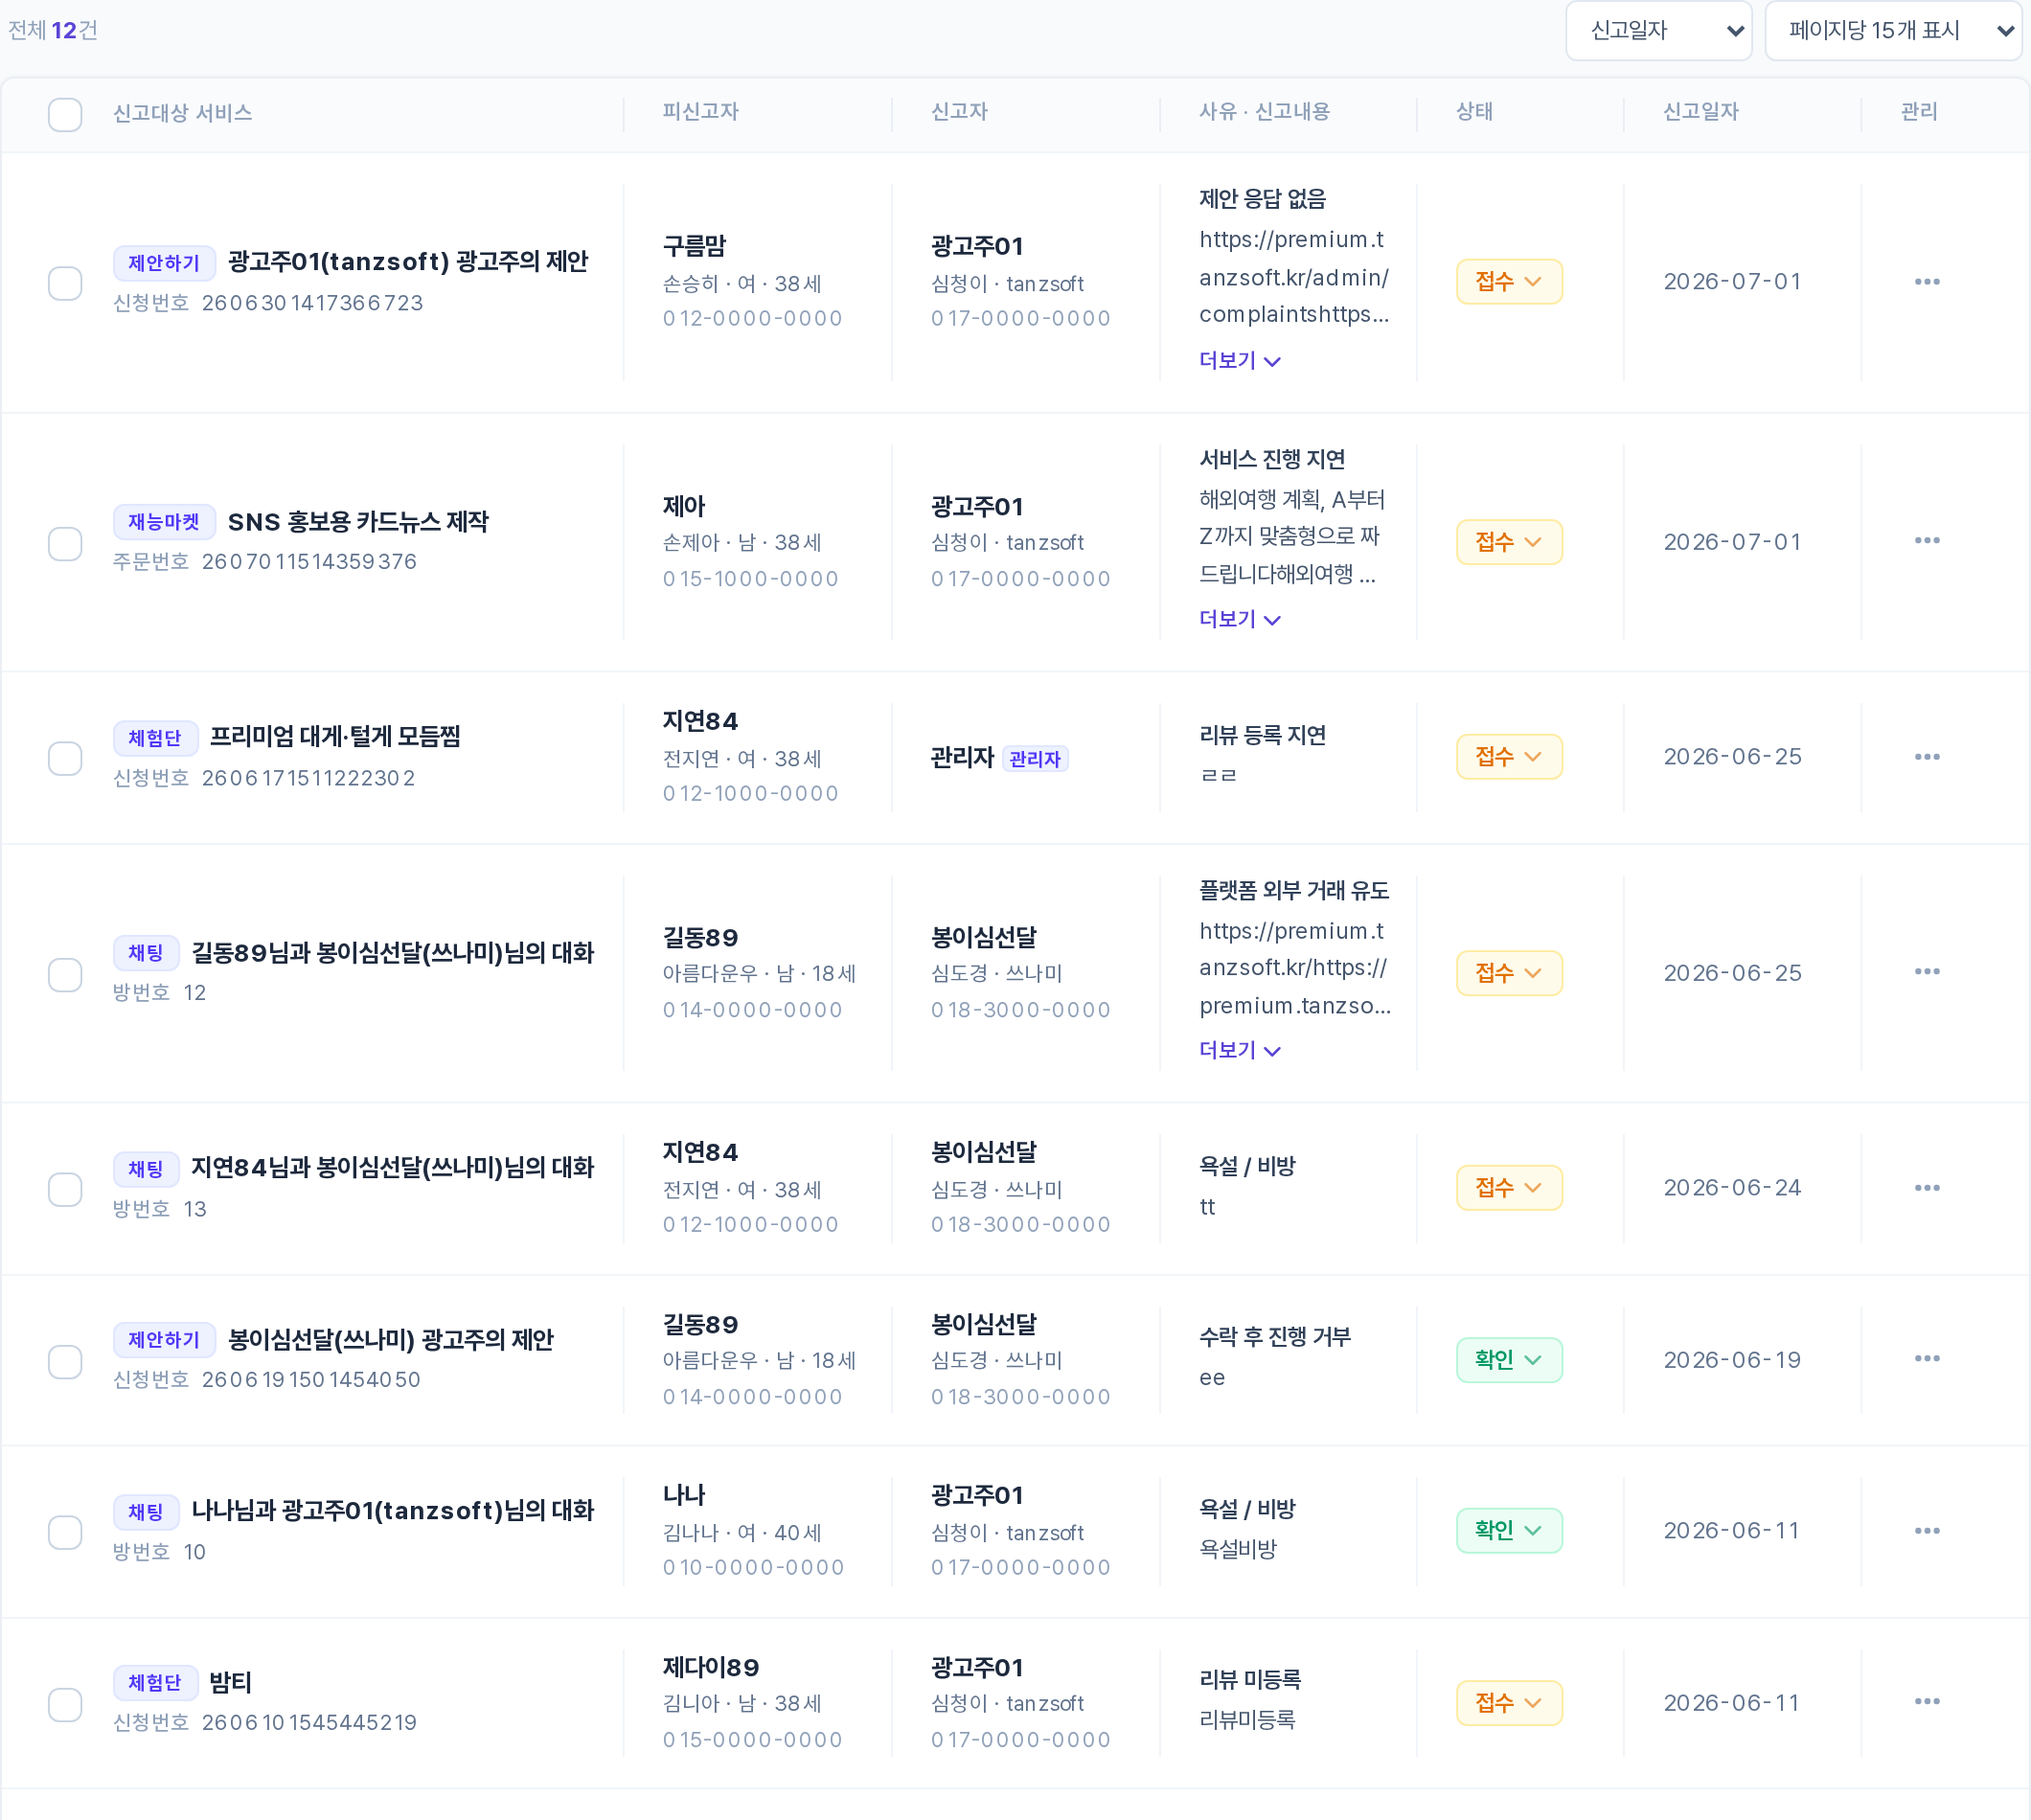
Task: Open the more menu for the 방번호 12 row
Action: [x=1927, y=972]
